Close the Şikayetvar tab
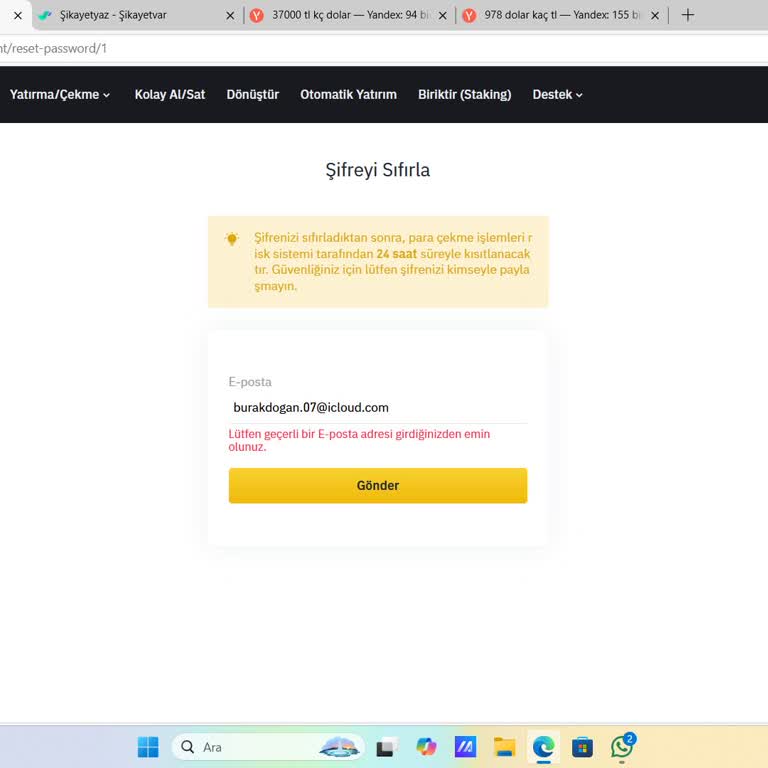This screenshot has width=768, height=768. (230, 16)
